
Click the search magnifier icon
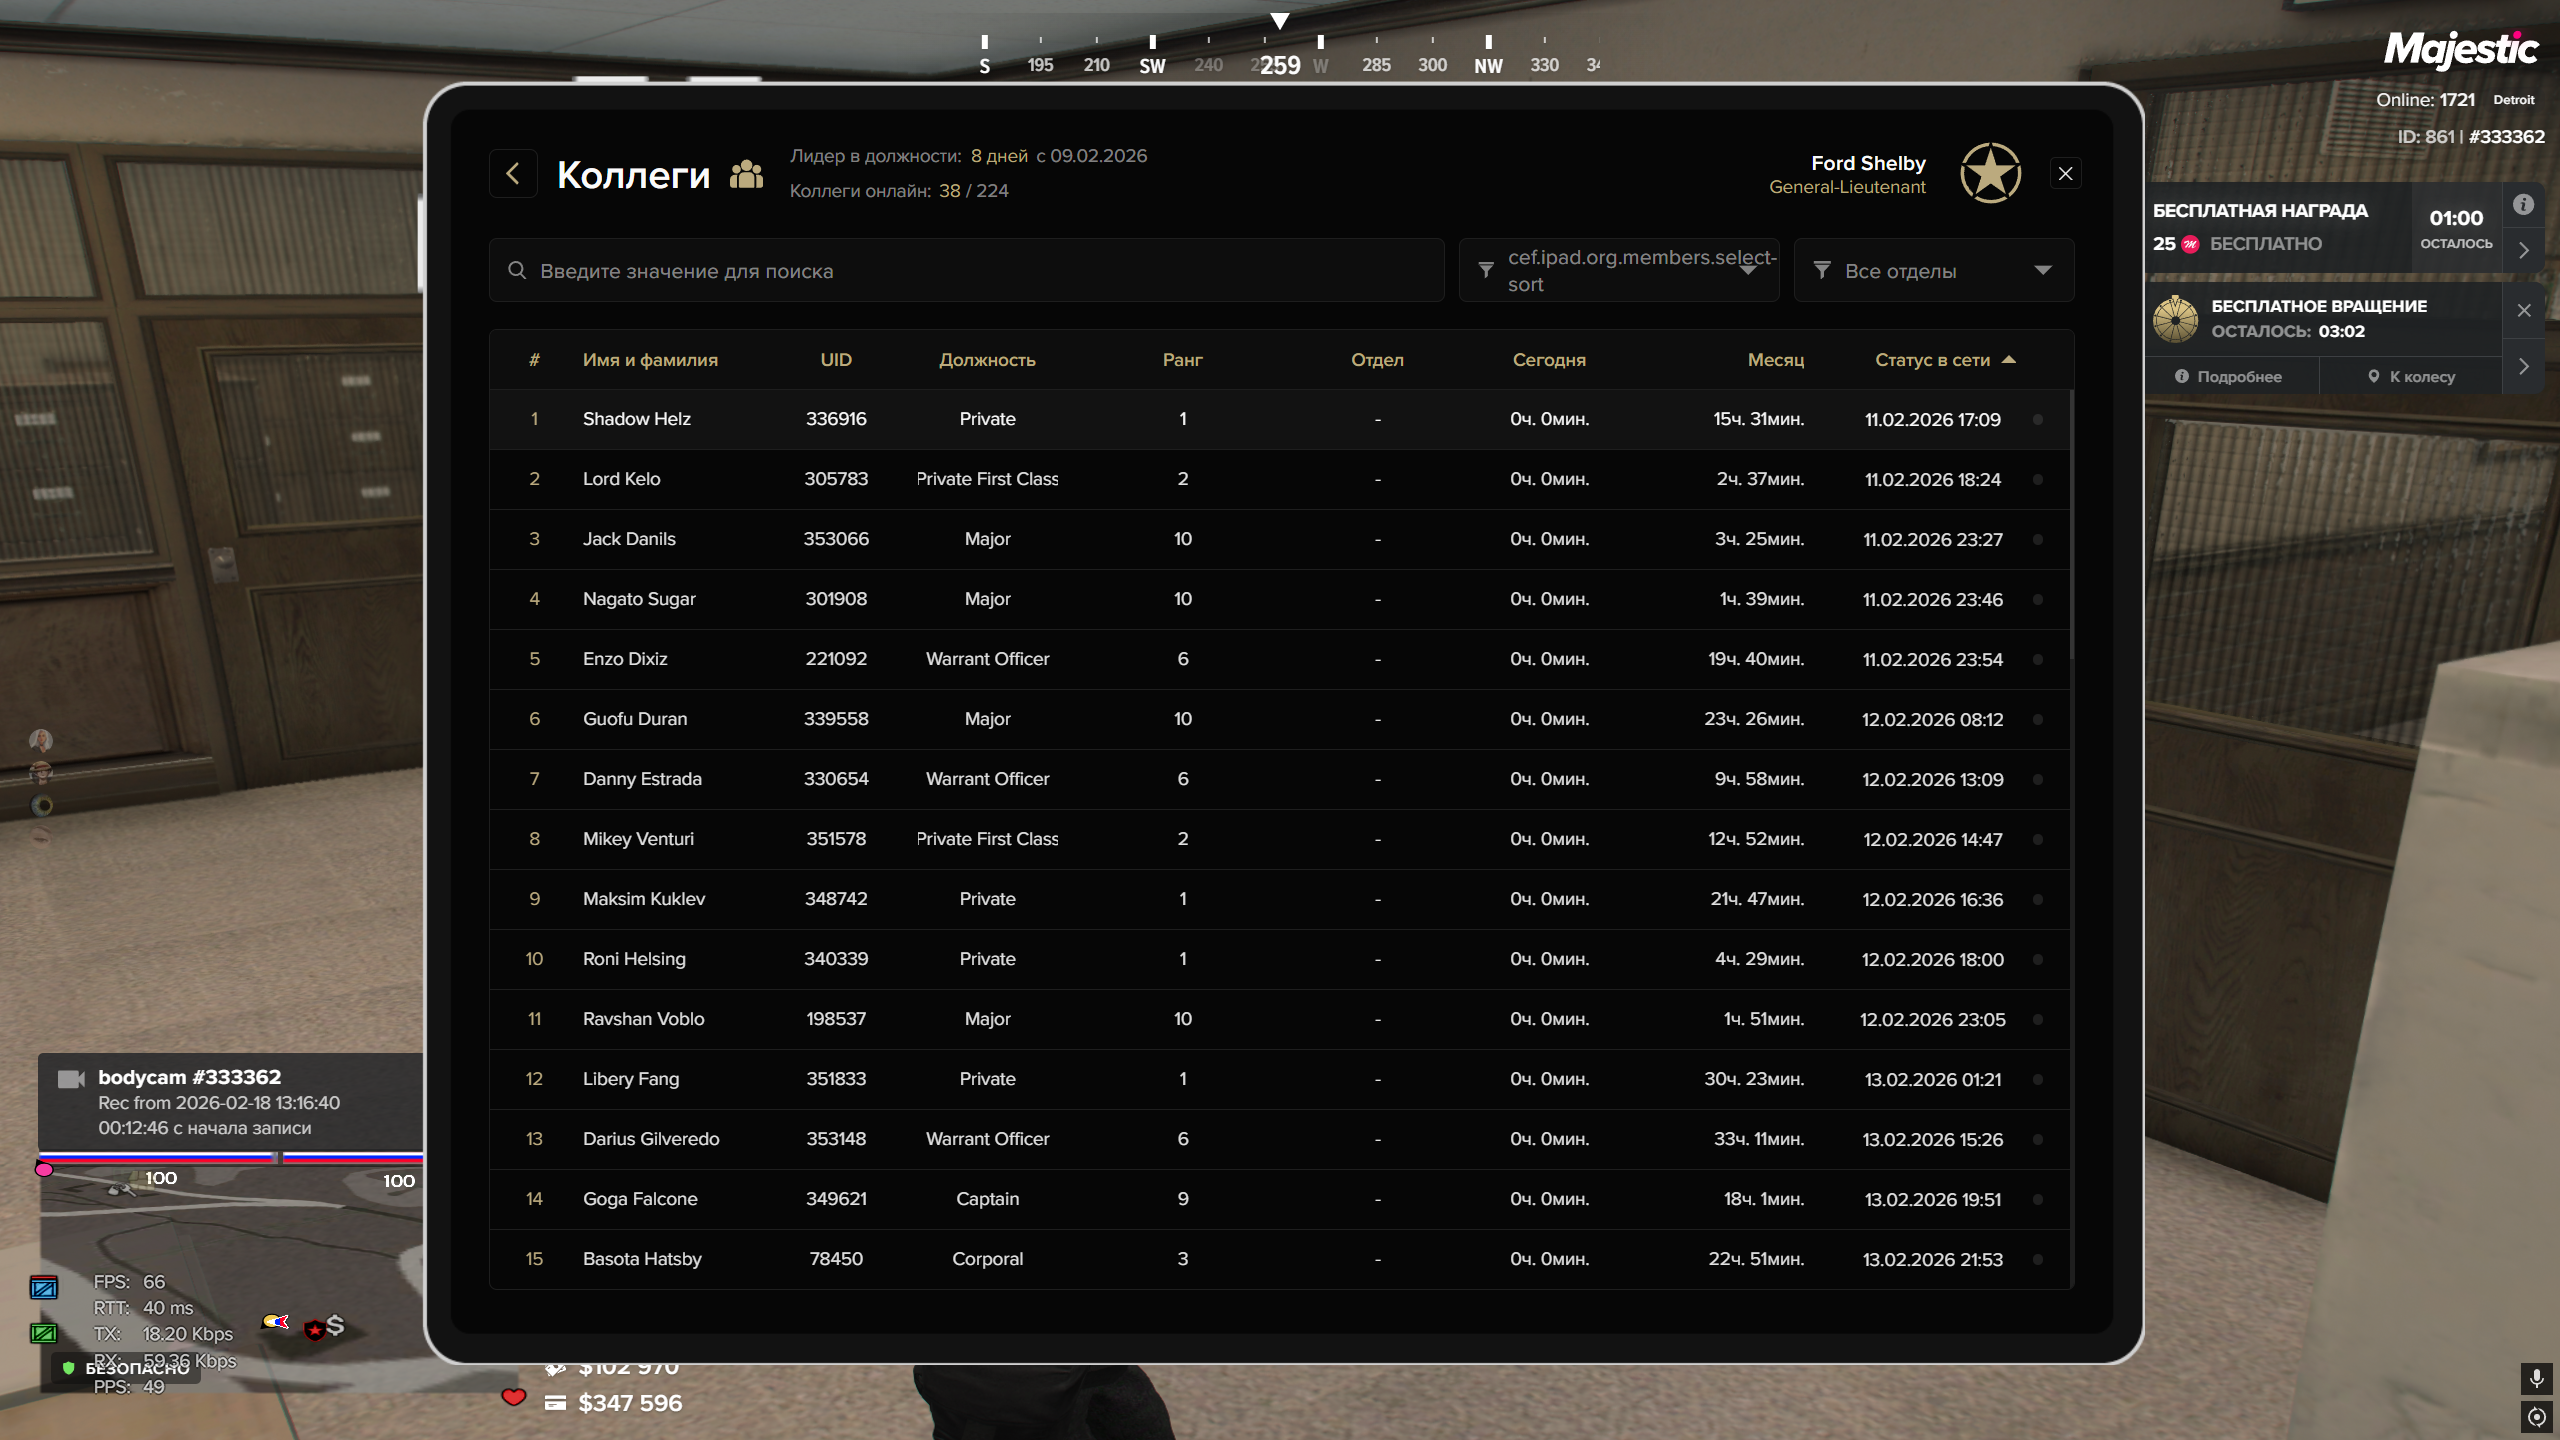point(517,270)
